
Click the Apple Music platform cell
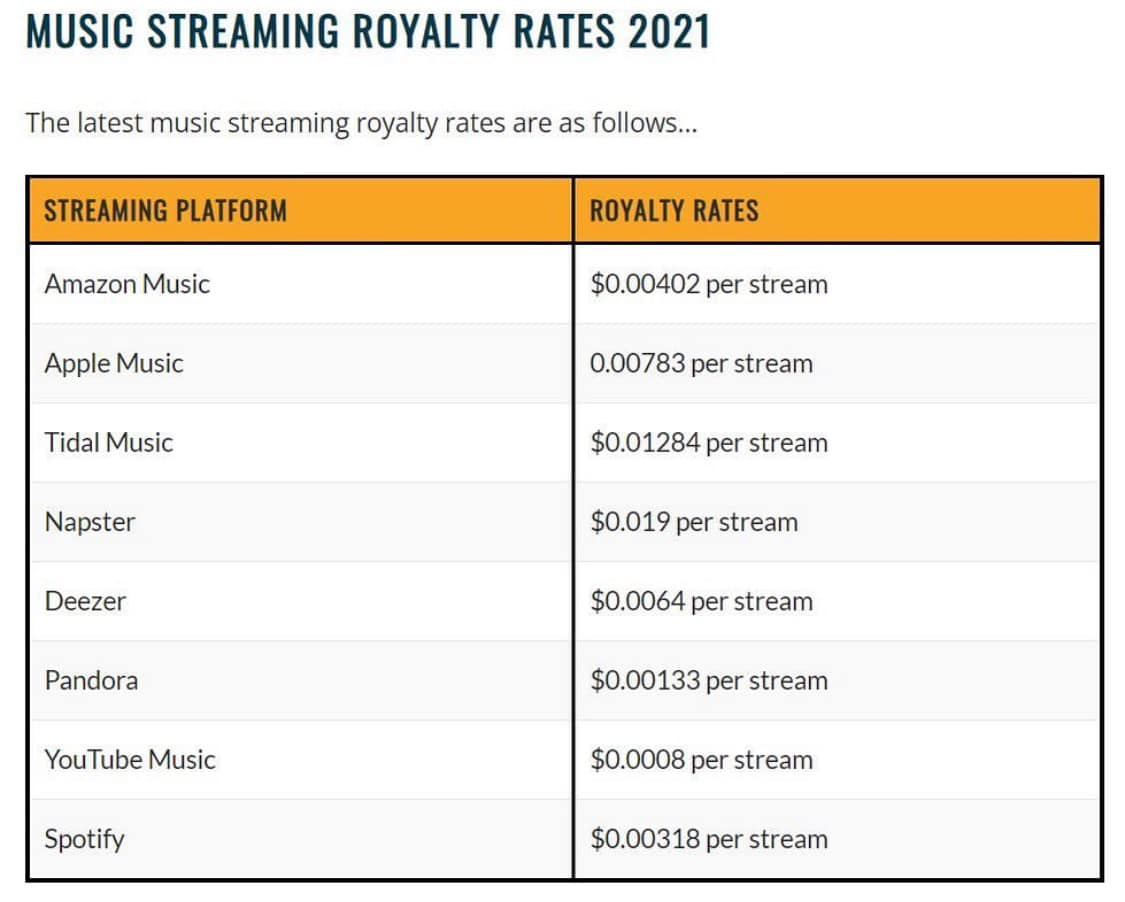point(114,363)
